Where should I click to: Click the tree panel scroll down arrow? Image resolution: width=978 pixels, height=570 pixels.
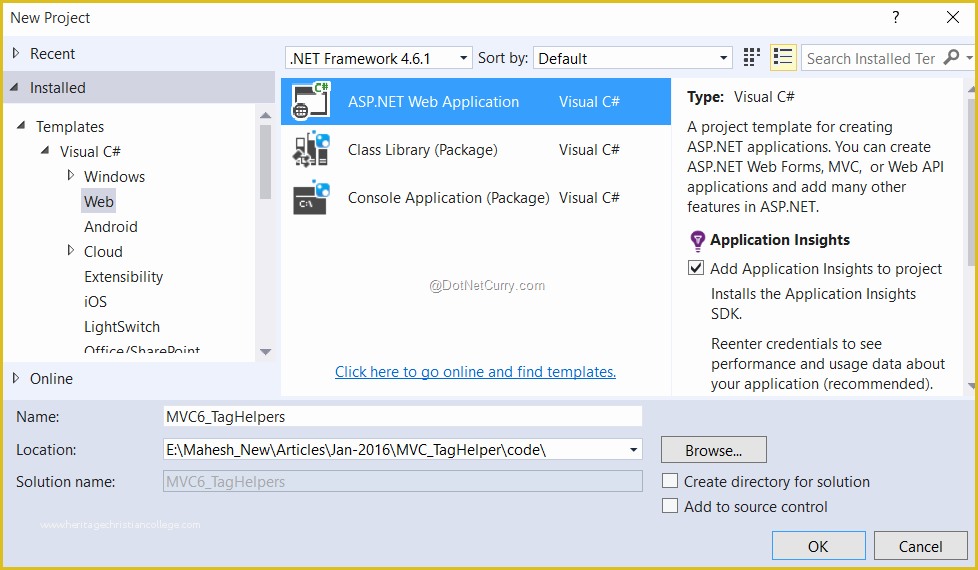[x=265, y=352]
